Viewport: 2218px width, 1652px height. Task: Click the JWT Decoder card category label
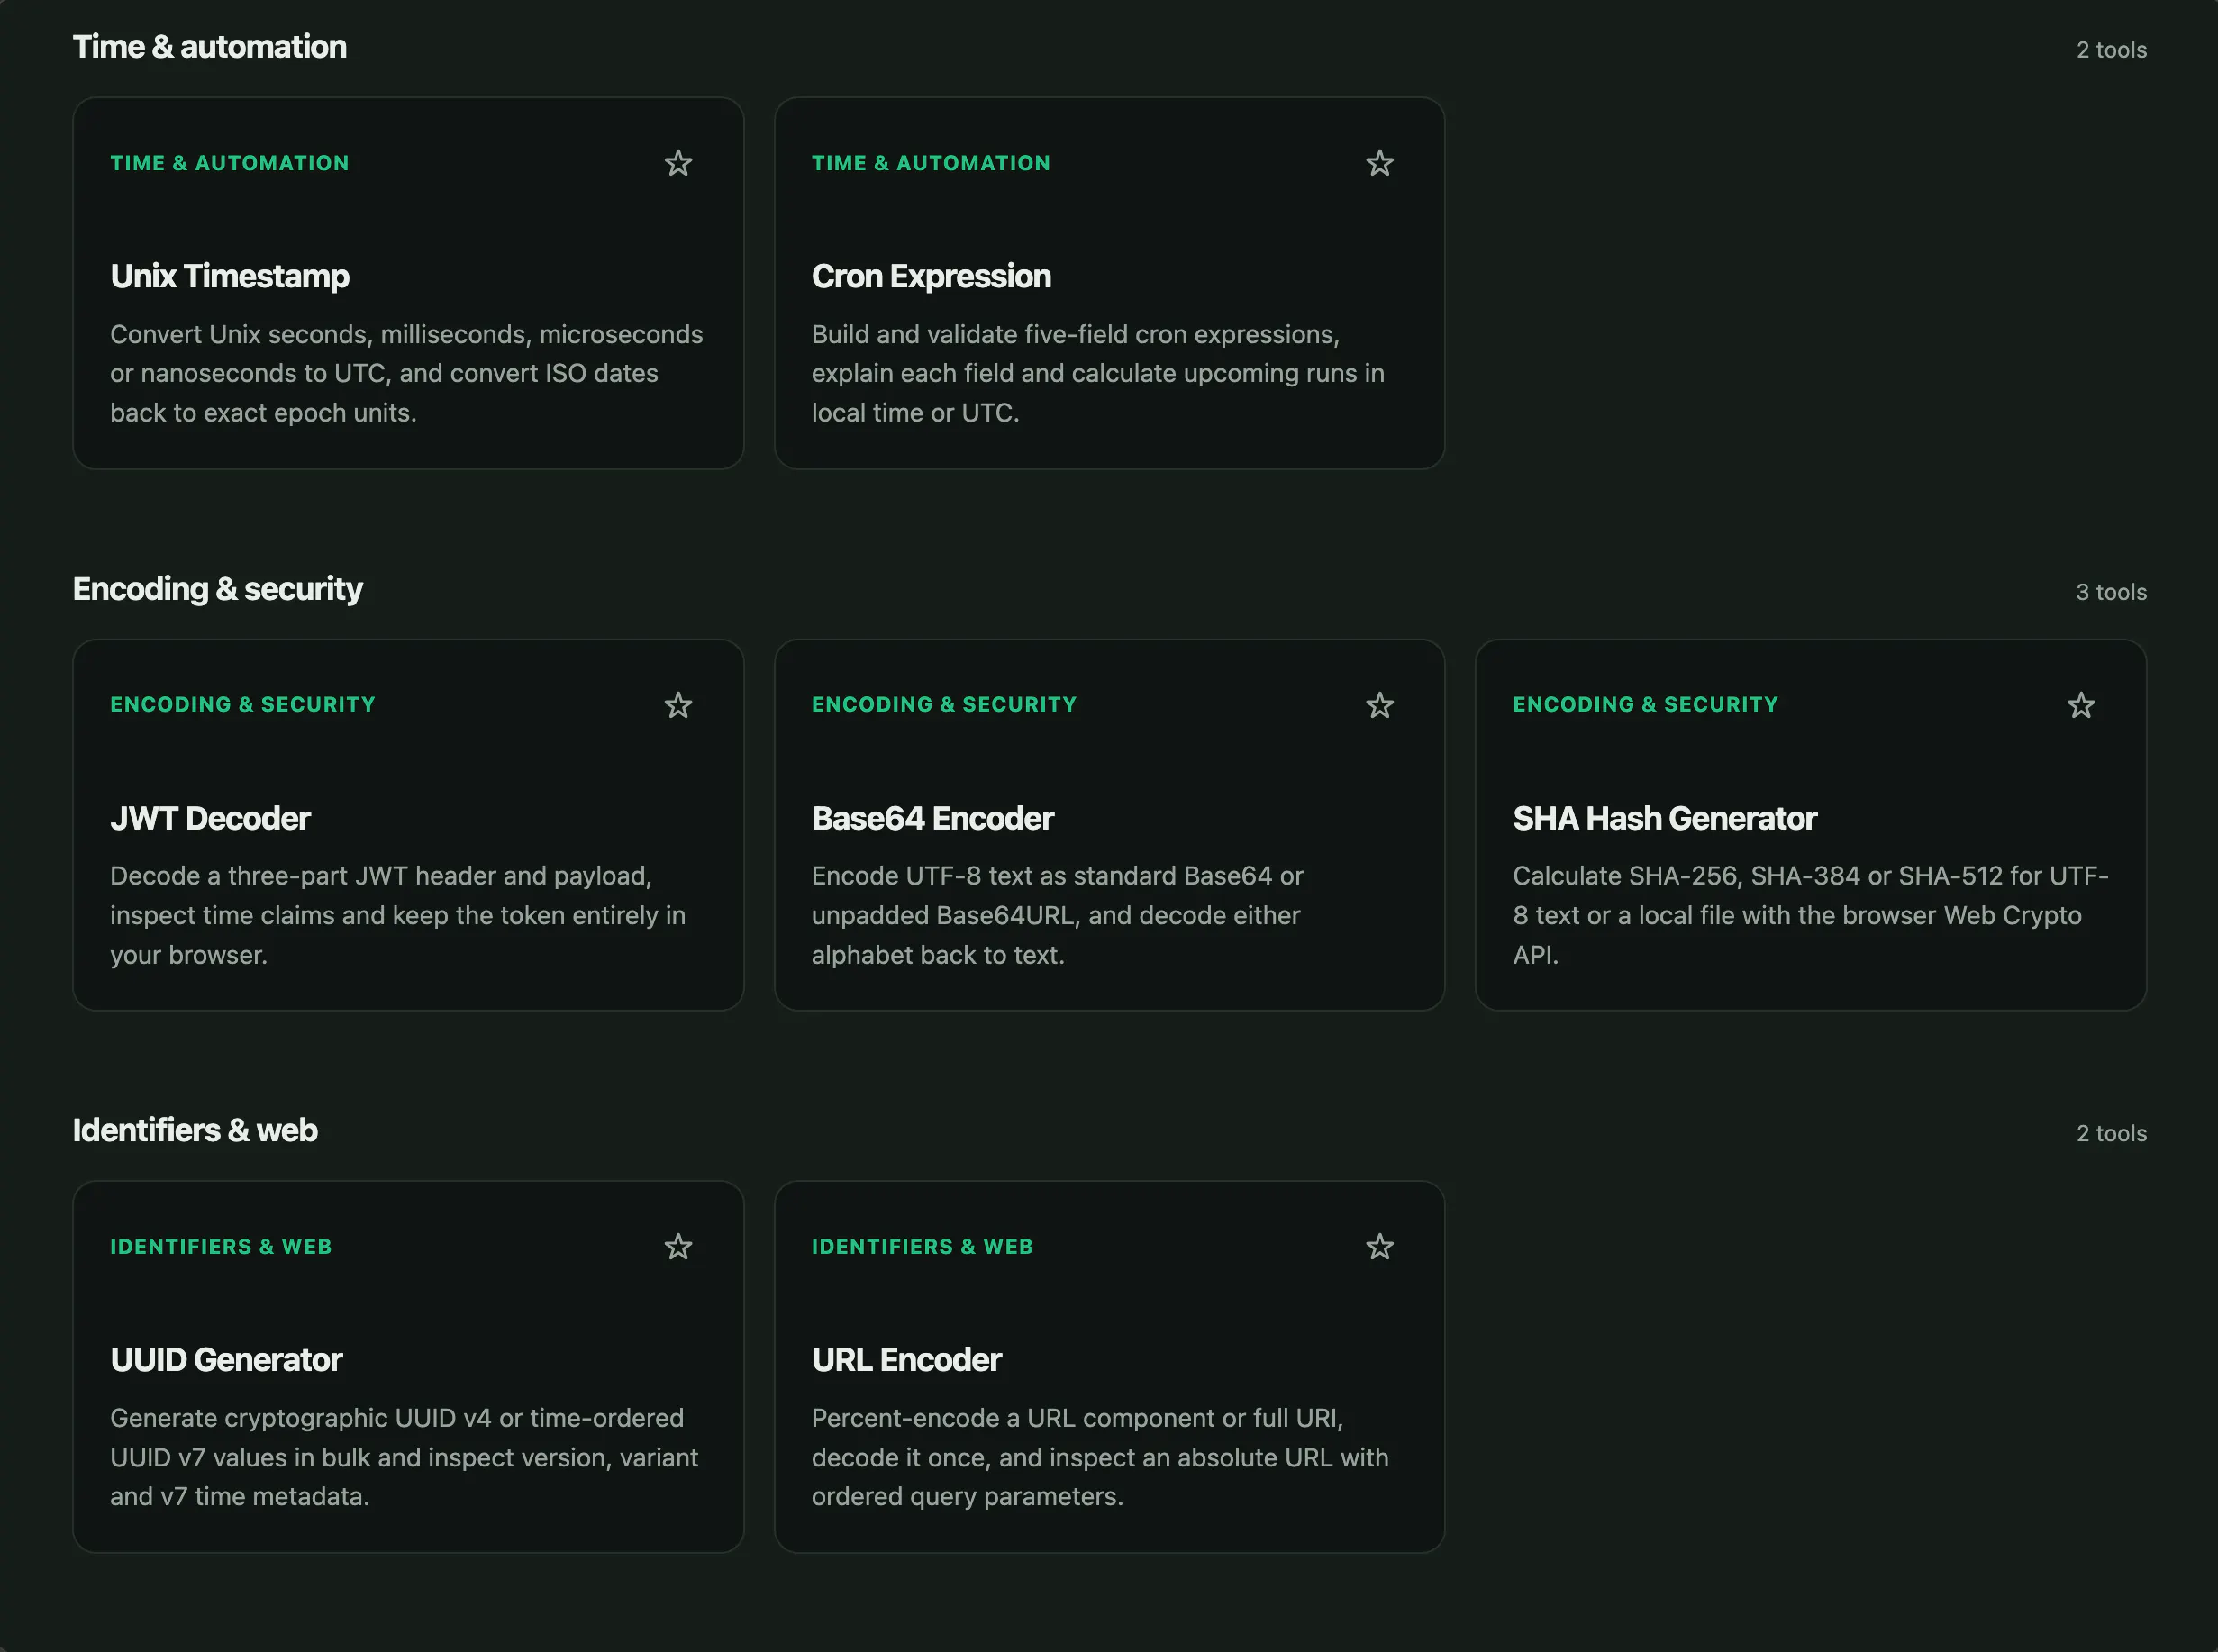point(243,705)
